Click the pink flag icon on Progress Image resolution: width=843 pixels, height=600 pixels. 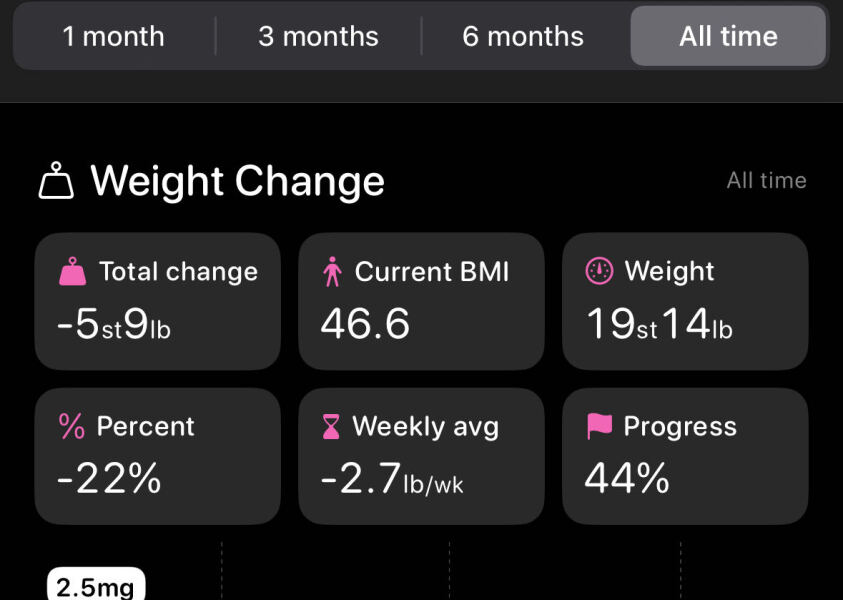(598, 426)
